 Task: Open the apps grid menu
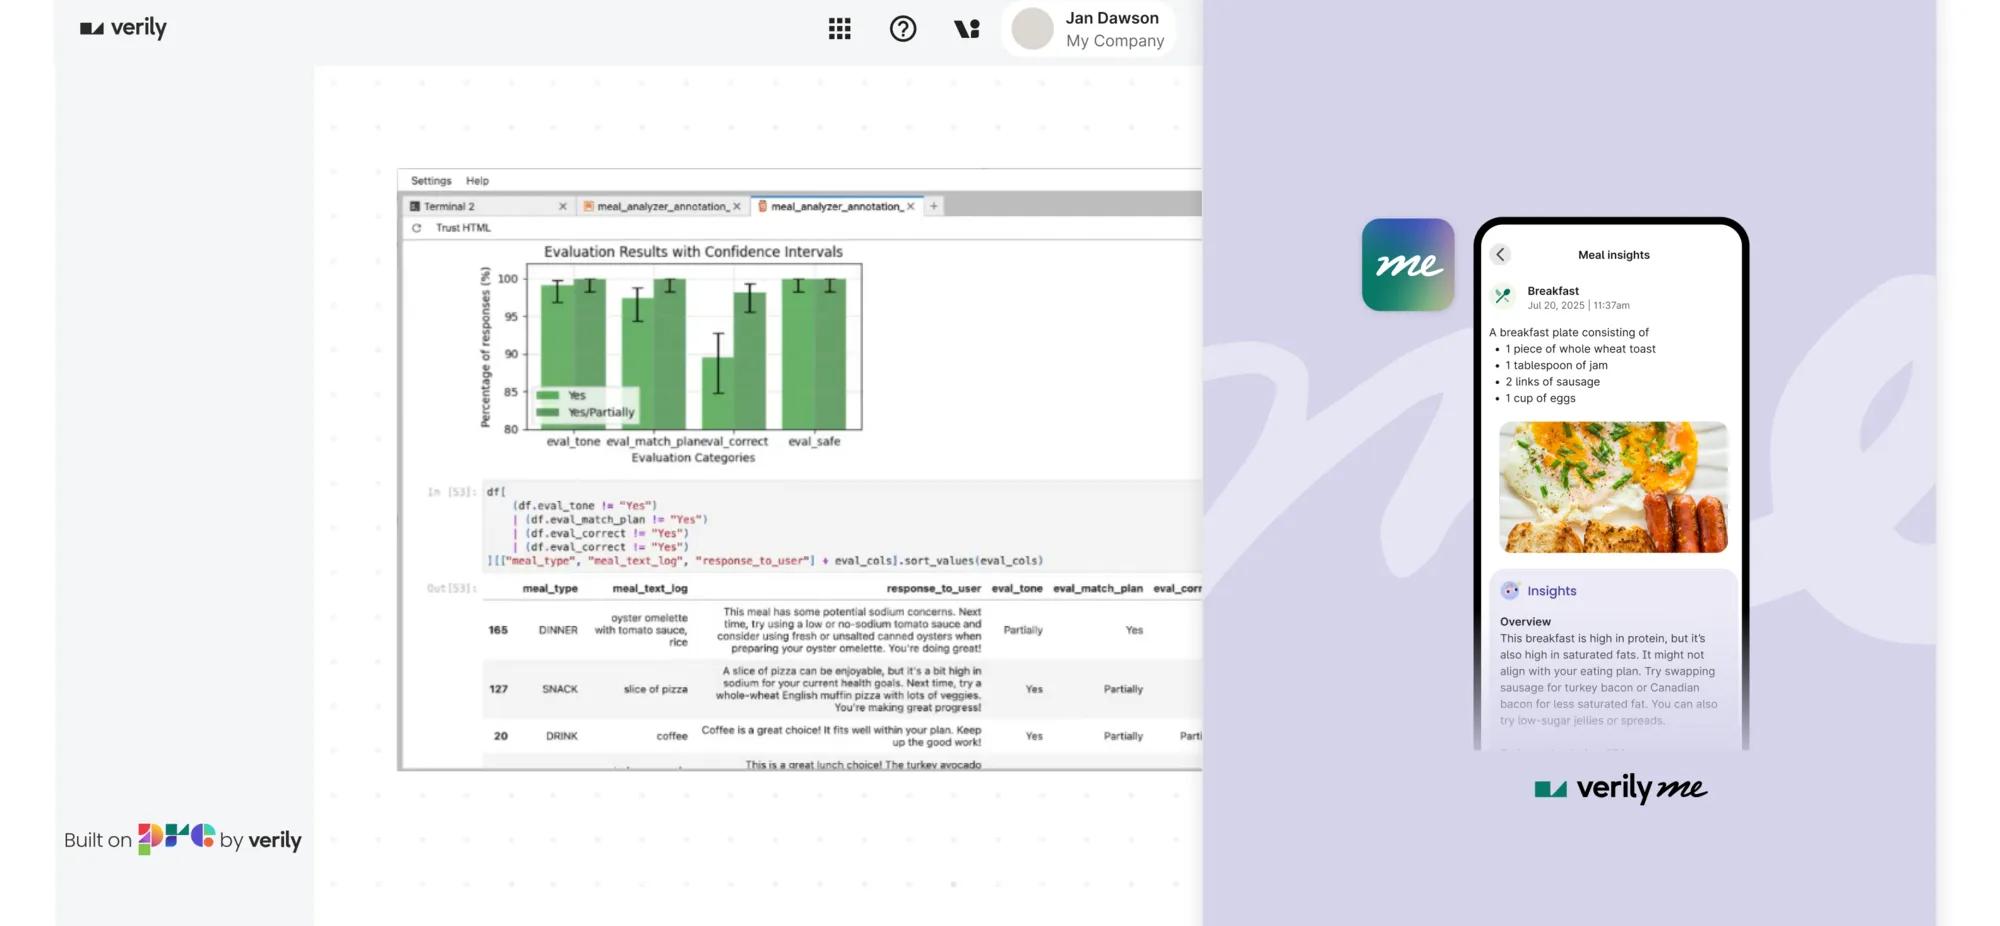(839, 28)
